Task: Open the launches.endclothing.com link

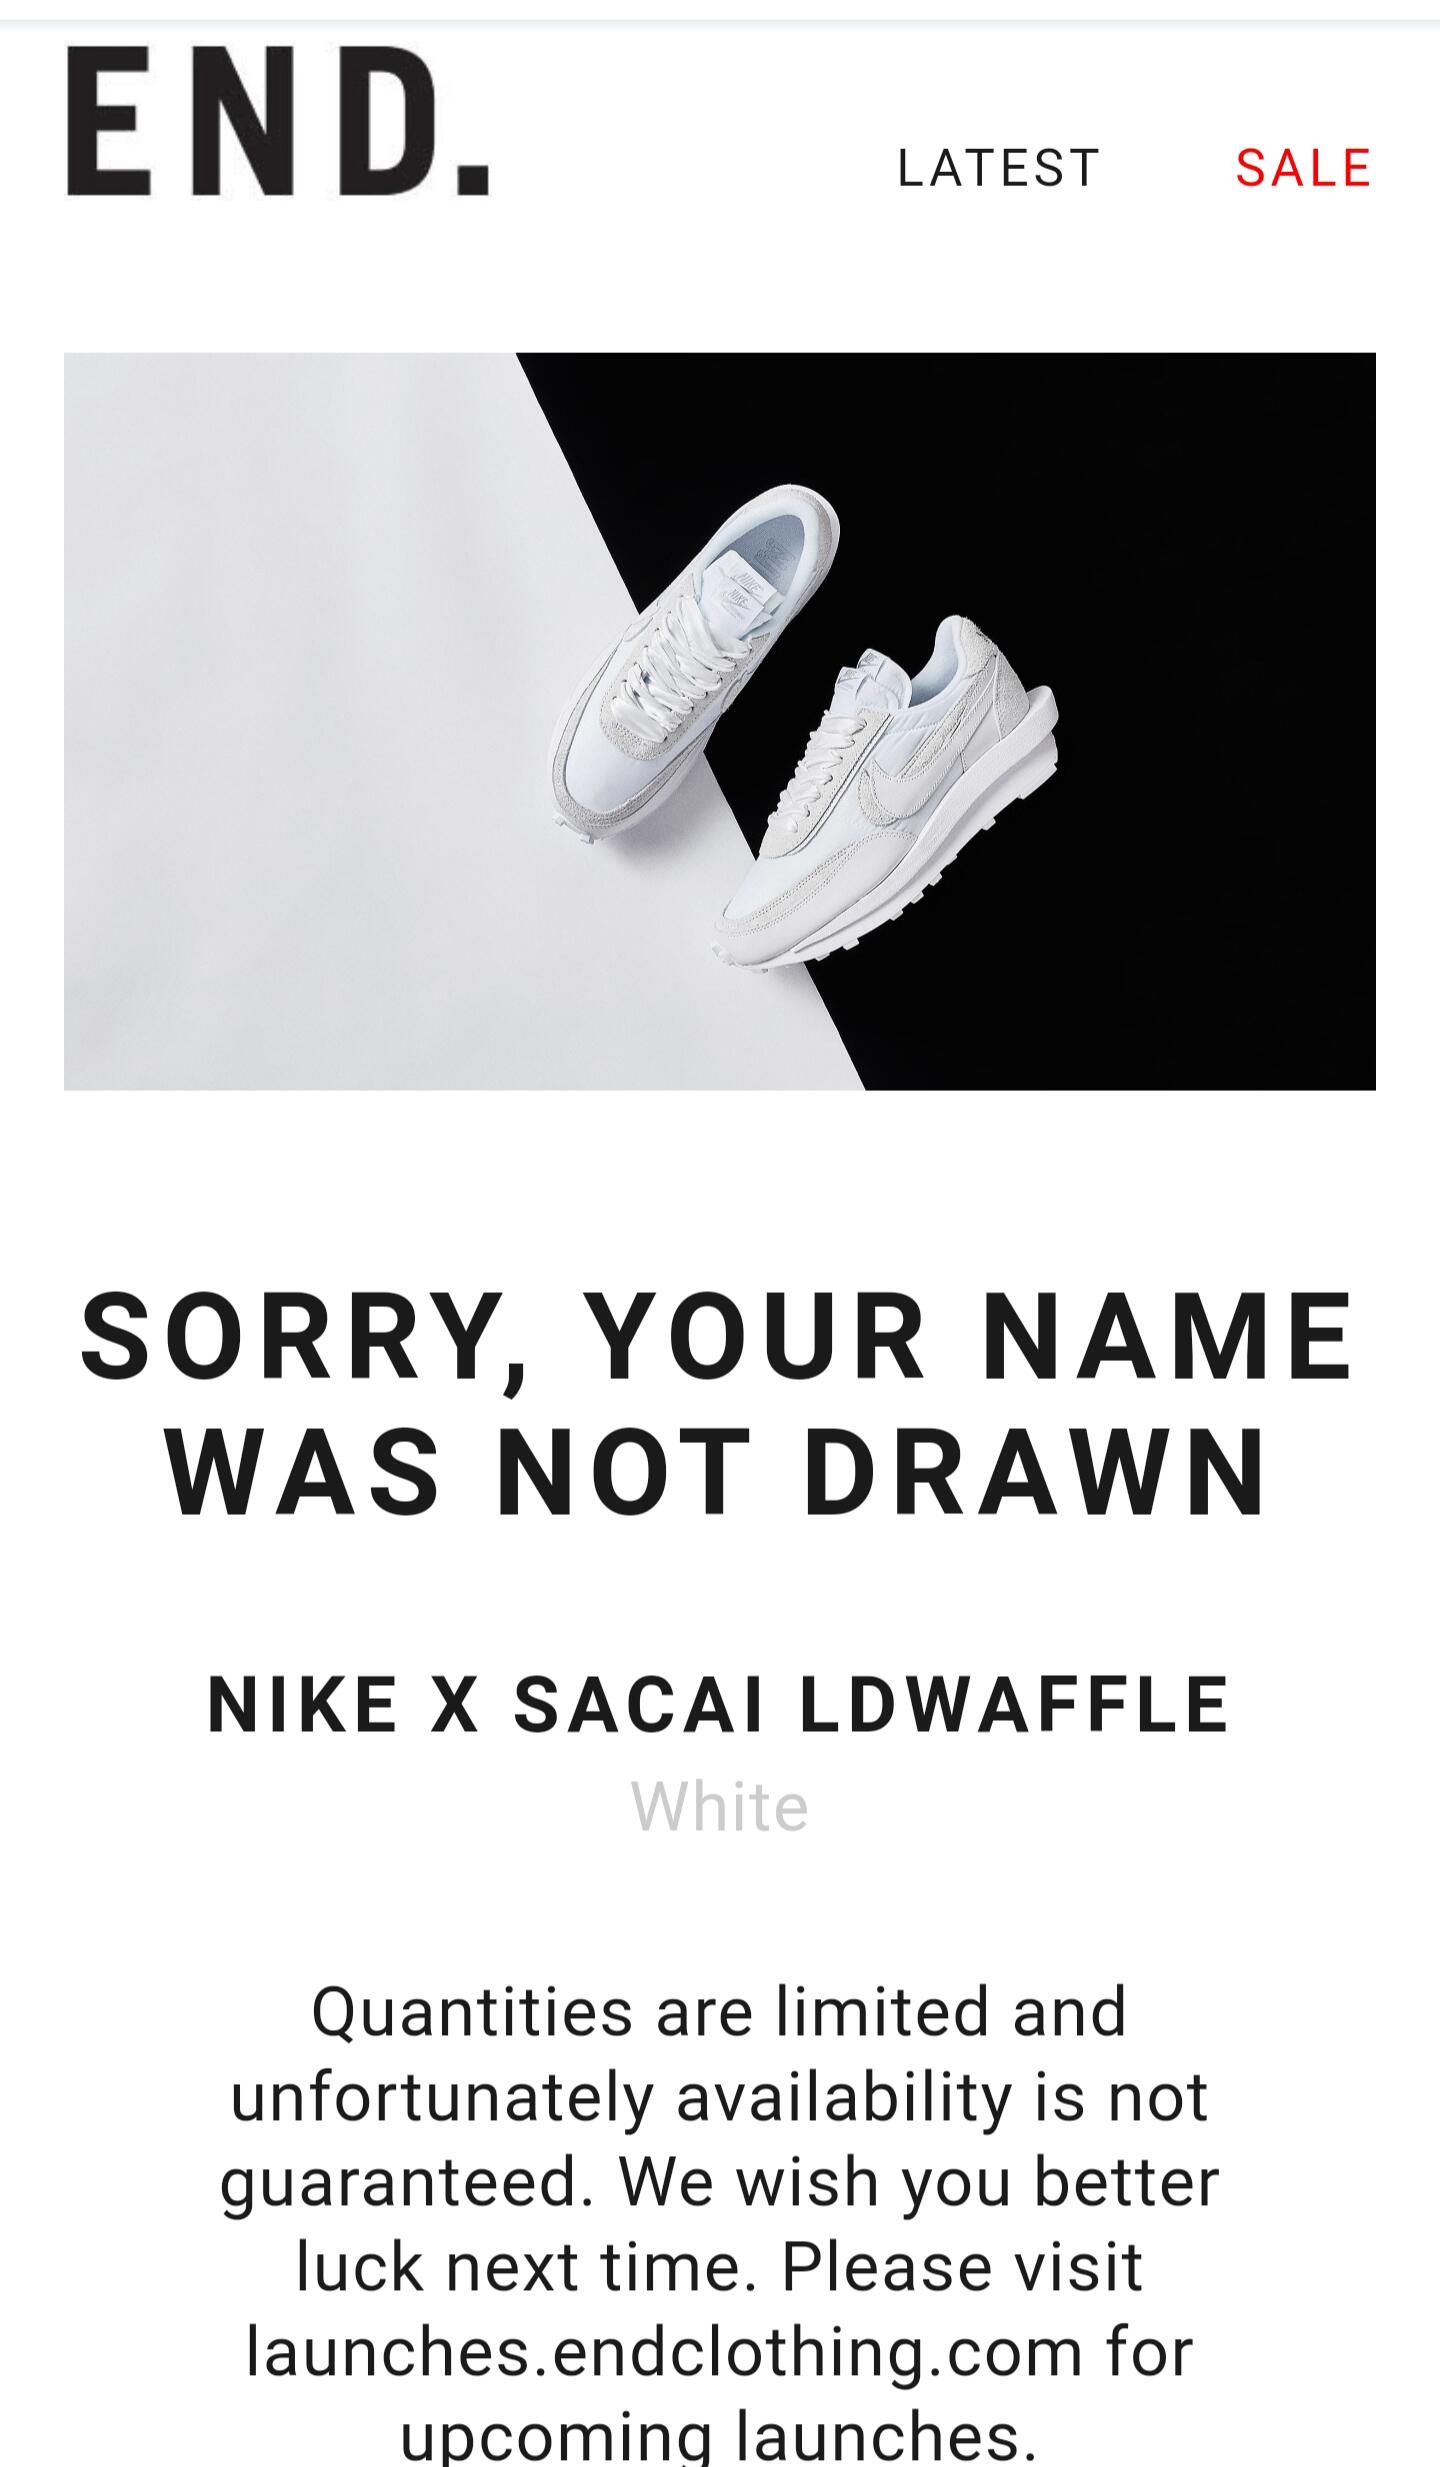Action: click(664, 2353)
